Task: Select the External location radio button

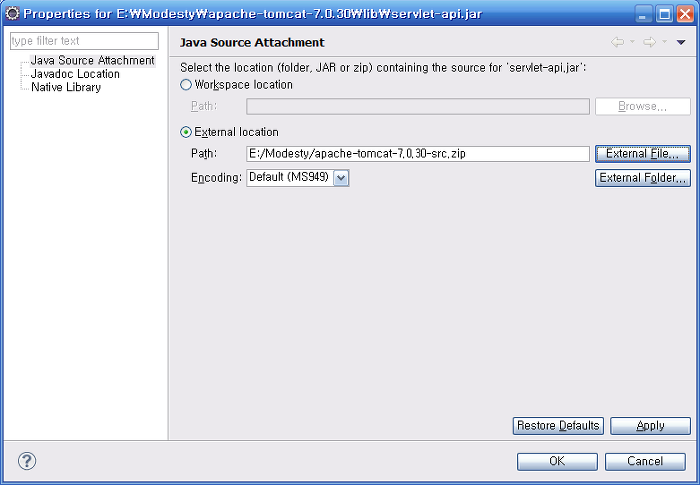Action: coord(186,132)
